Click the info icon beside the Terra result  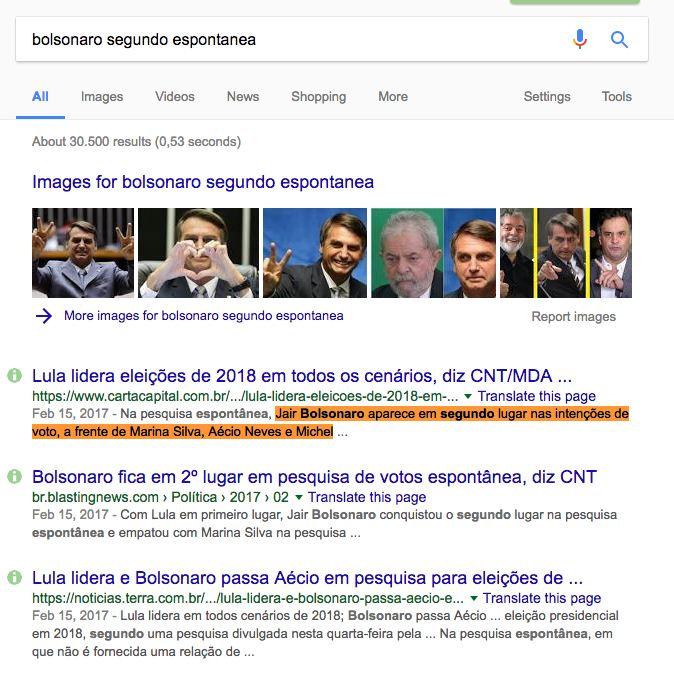[14, 577]
